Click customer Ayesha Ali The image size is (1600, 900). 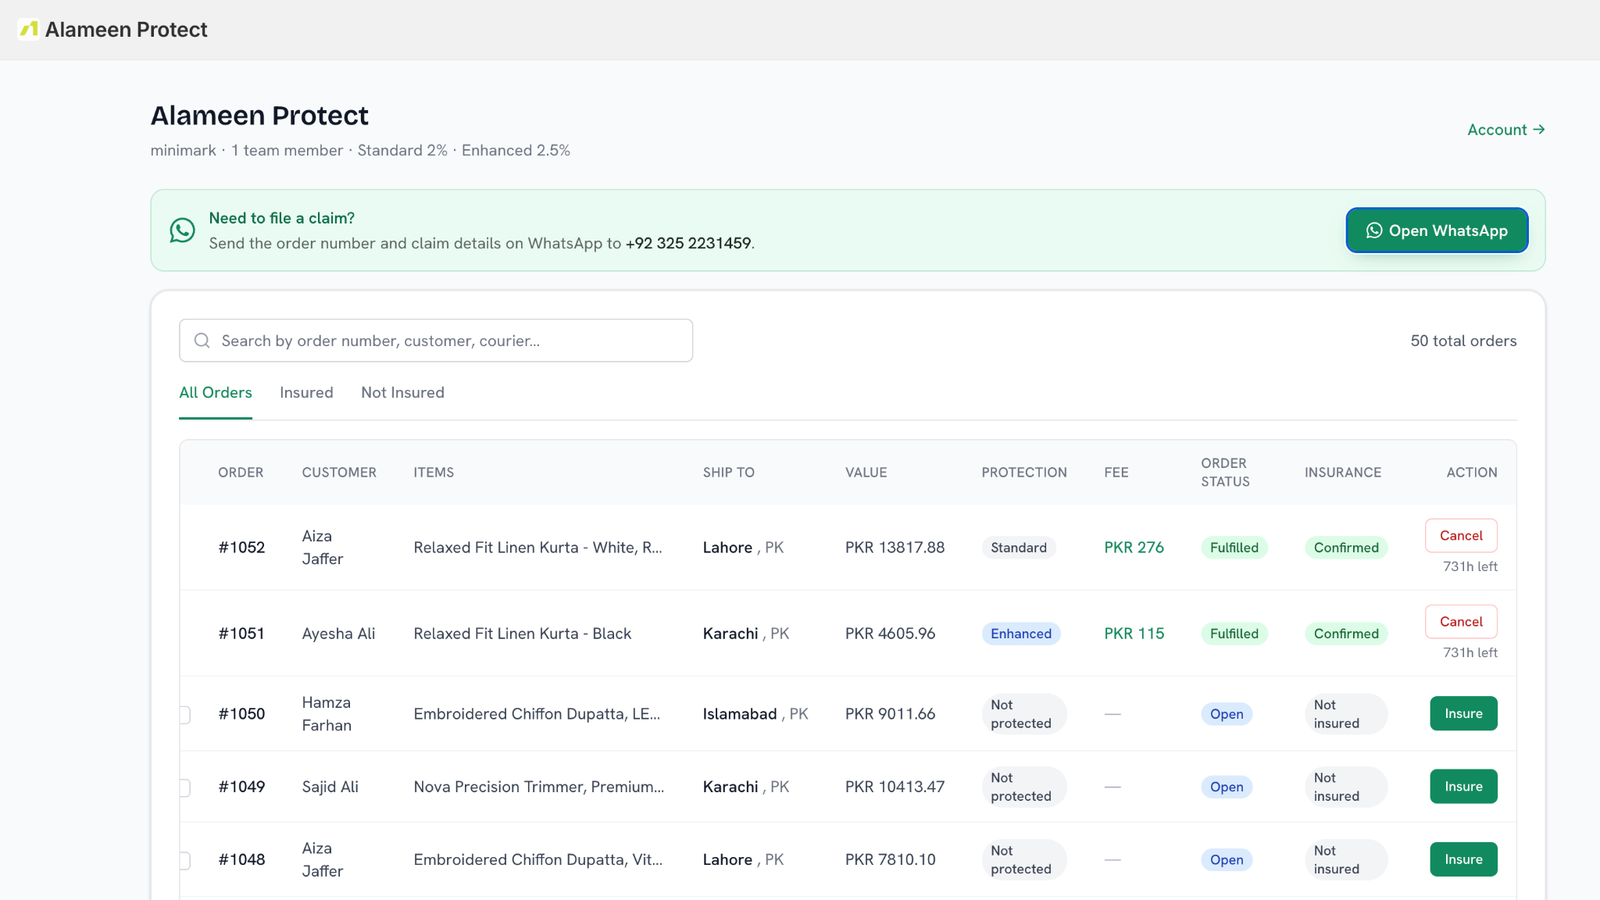pos(339,633)
